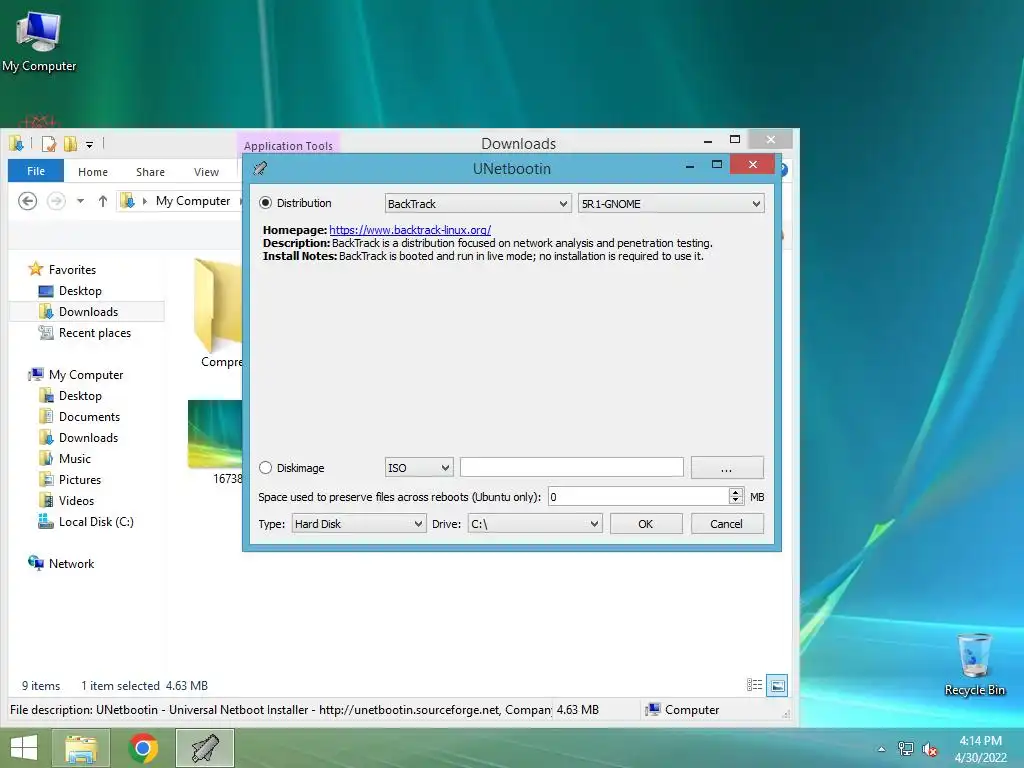Open the Customize Quick Access Toolbar dropdown
The image size is (1024, 768).
coord(89,144)
